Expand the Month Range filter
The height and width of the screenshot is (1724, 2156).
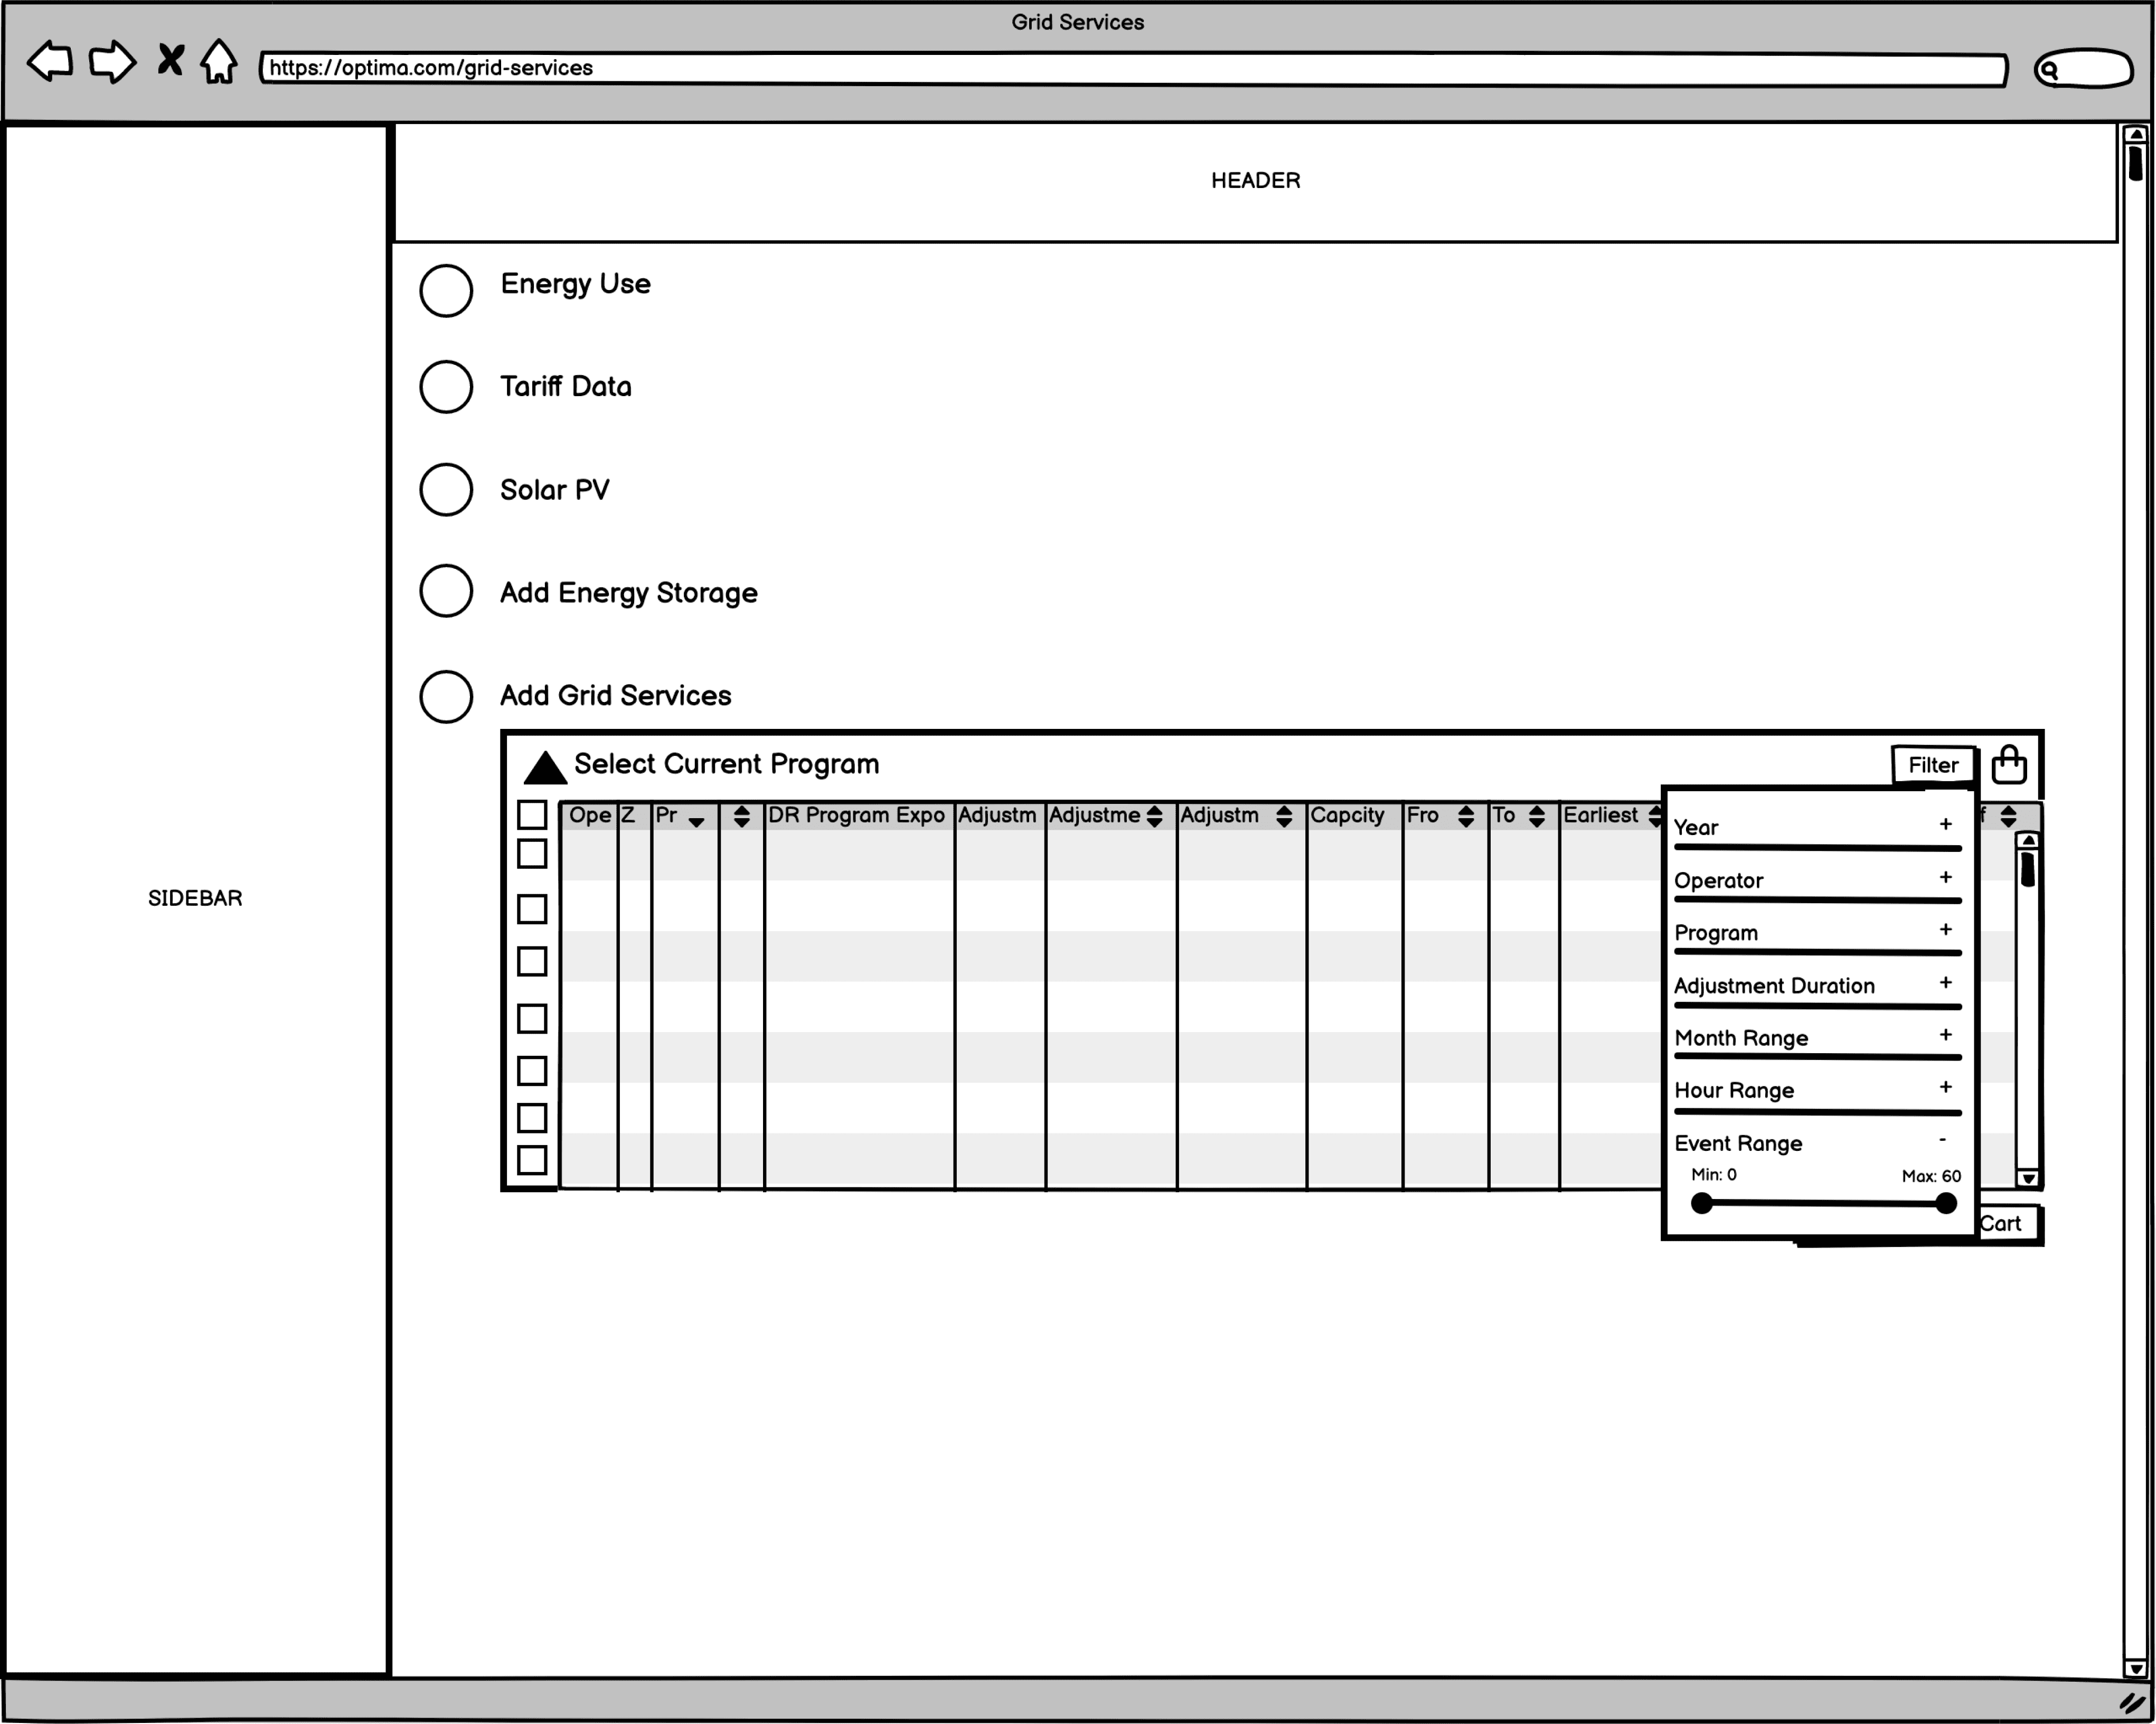tap(1945, 1034)
